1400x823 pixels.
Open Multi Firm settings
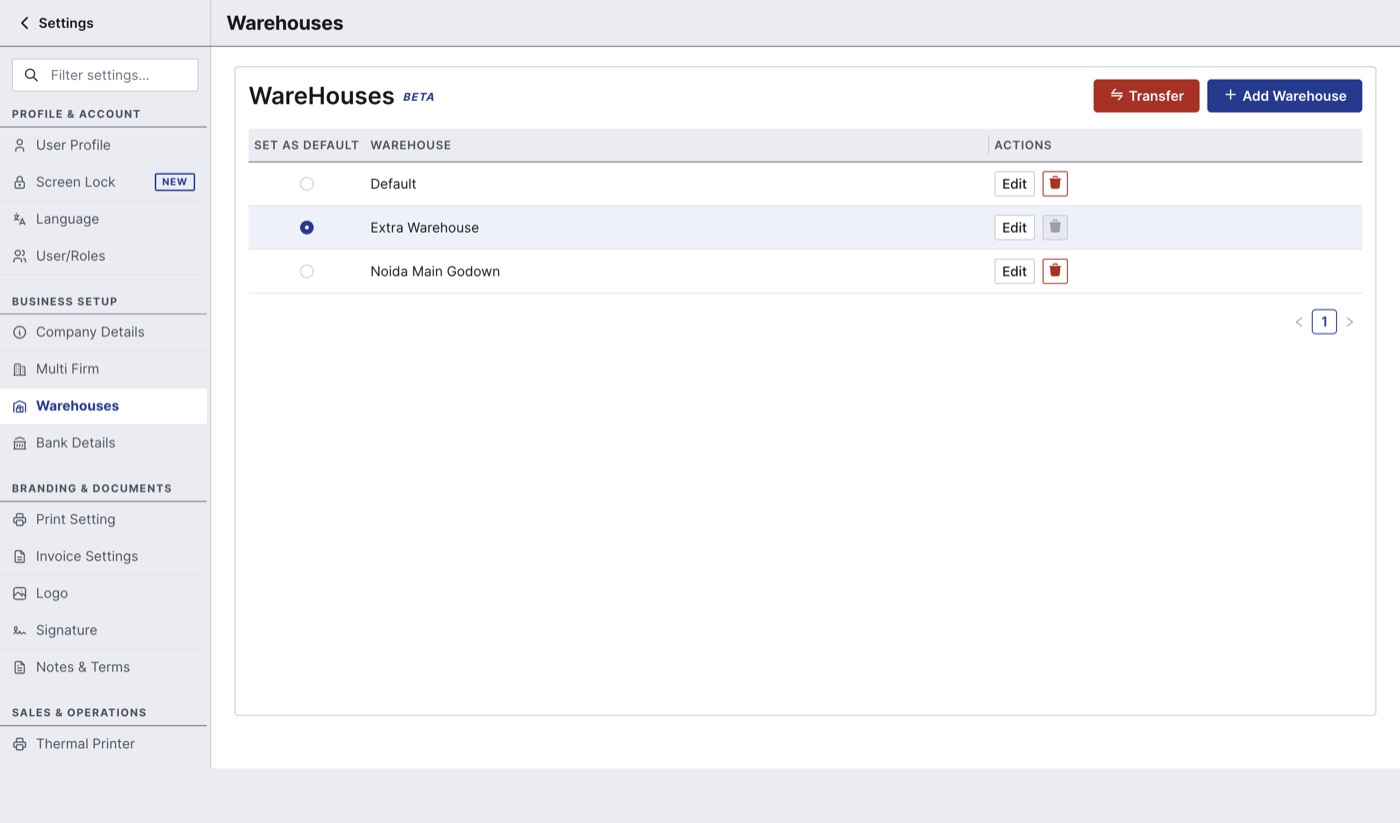click(x=104, y=369)
